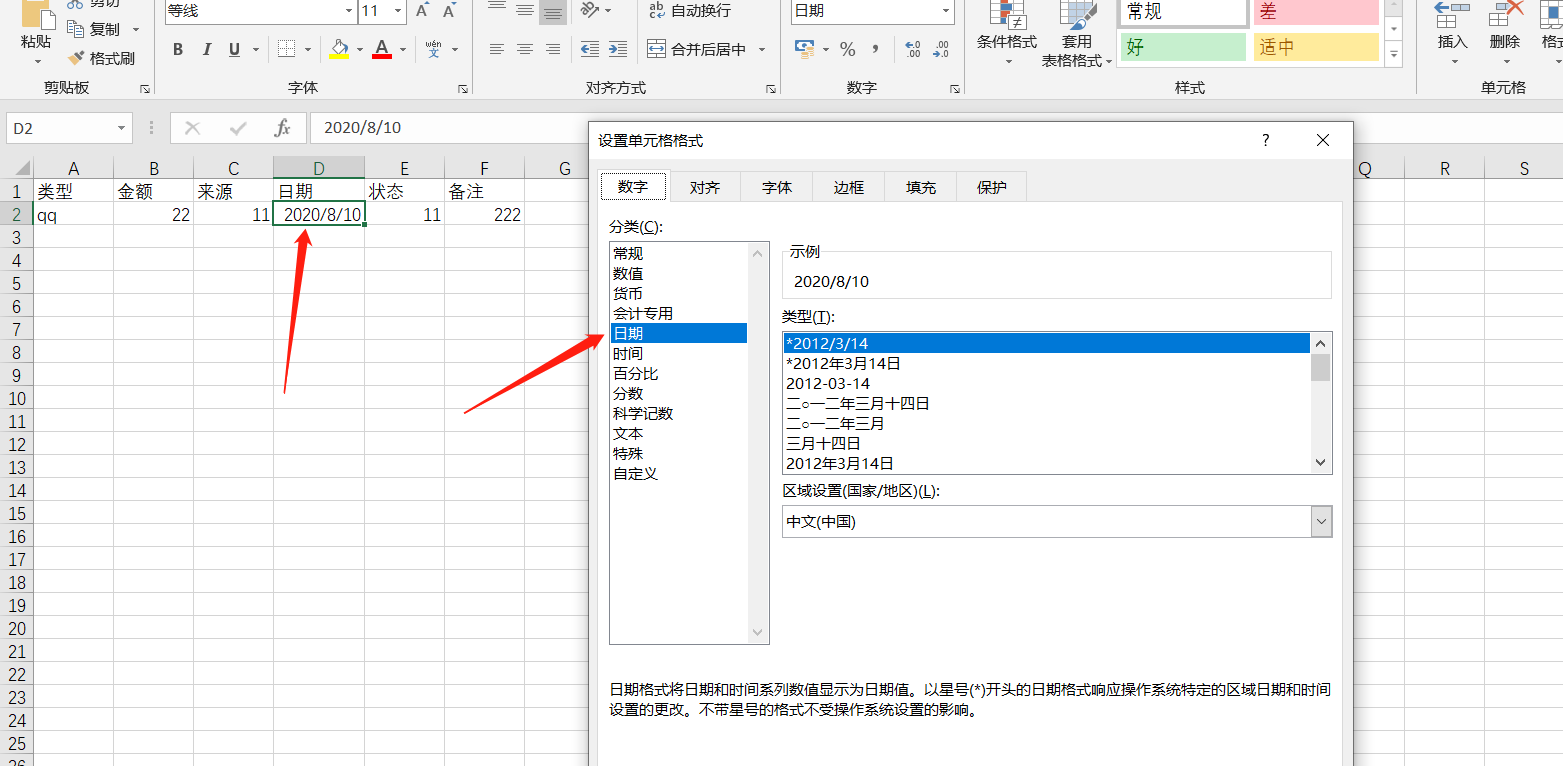Toggle Bold formatting
Screen dimensions: 1563x766
(178, 48)
